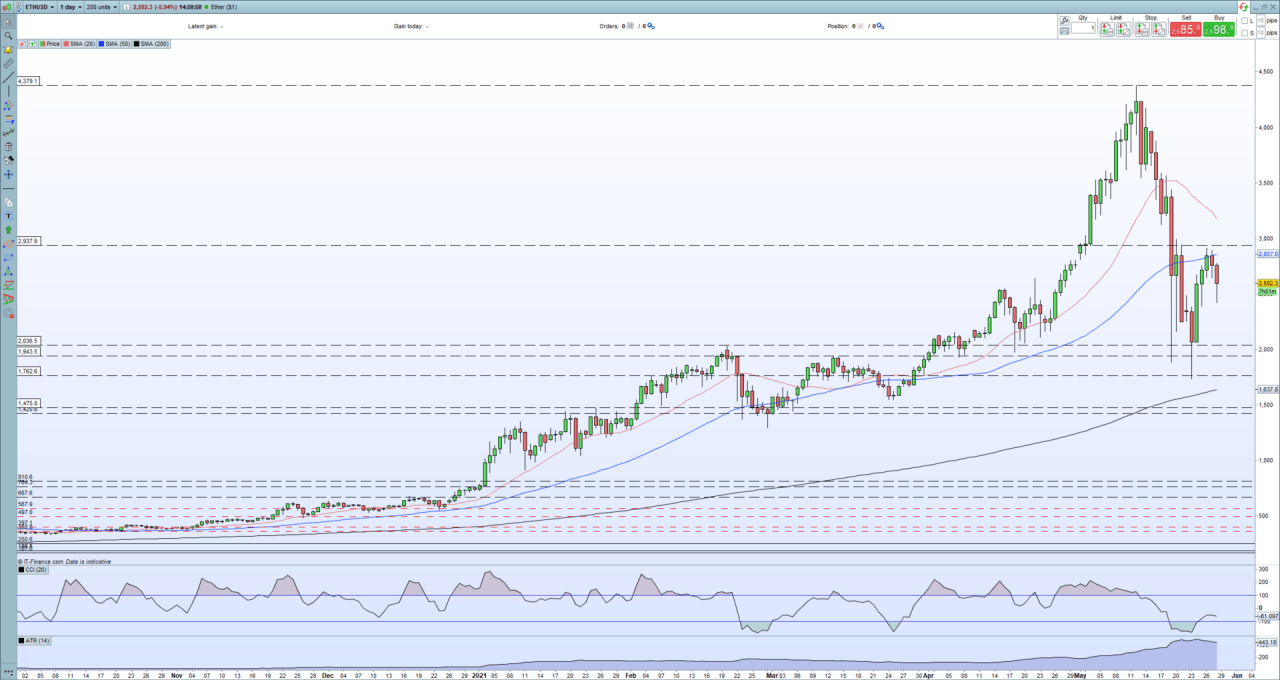Toggle the Price series in the chart legend
The width and height of the screenshot is (1280, 680).
click(x=52, y=43)
